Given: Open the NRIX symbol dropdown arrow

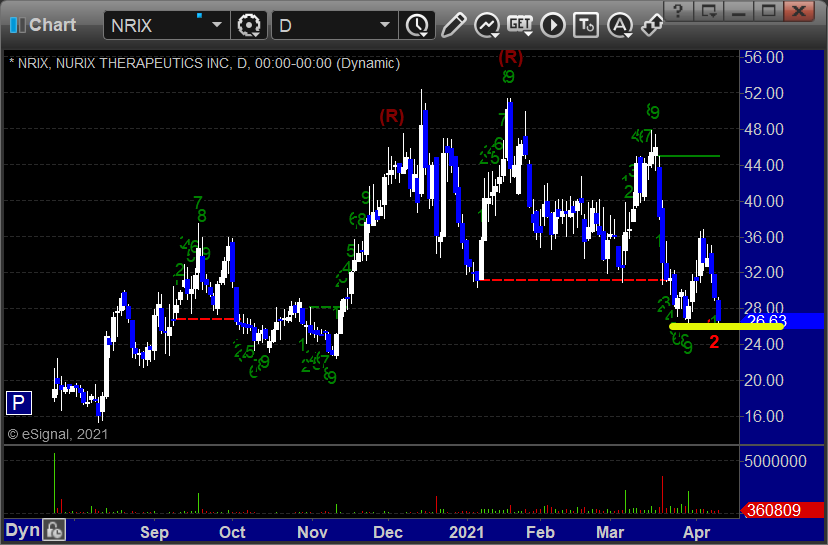Looking at the screenshot, I should pyautogui.click(x=217, y=25).
